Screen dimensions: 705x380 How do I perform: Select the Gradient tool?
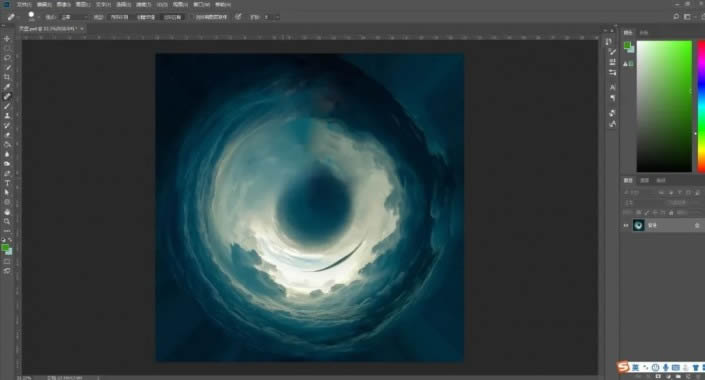click(7, 144)
